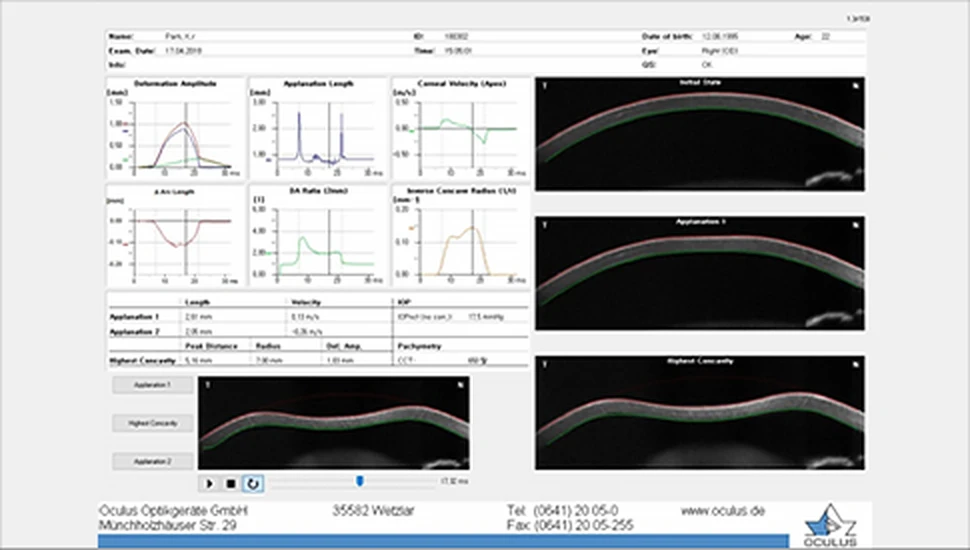Select the Exam. Date value
970x550 pixels.
click(x=183, y=51)
